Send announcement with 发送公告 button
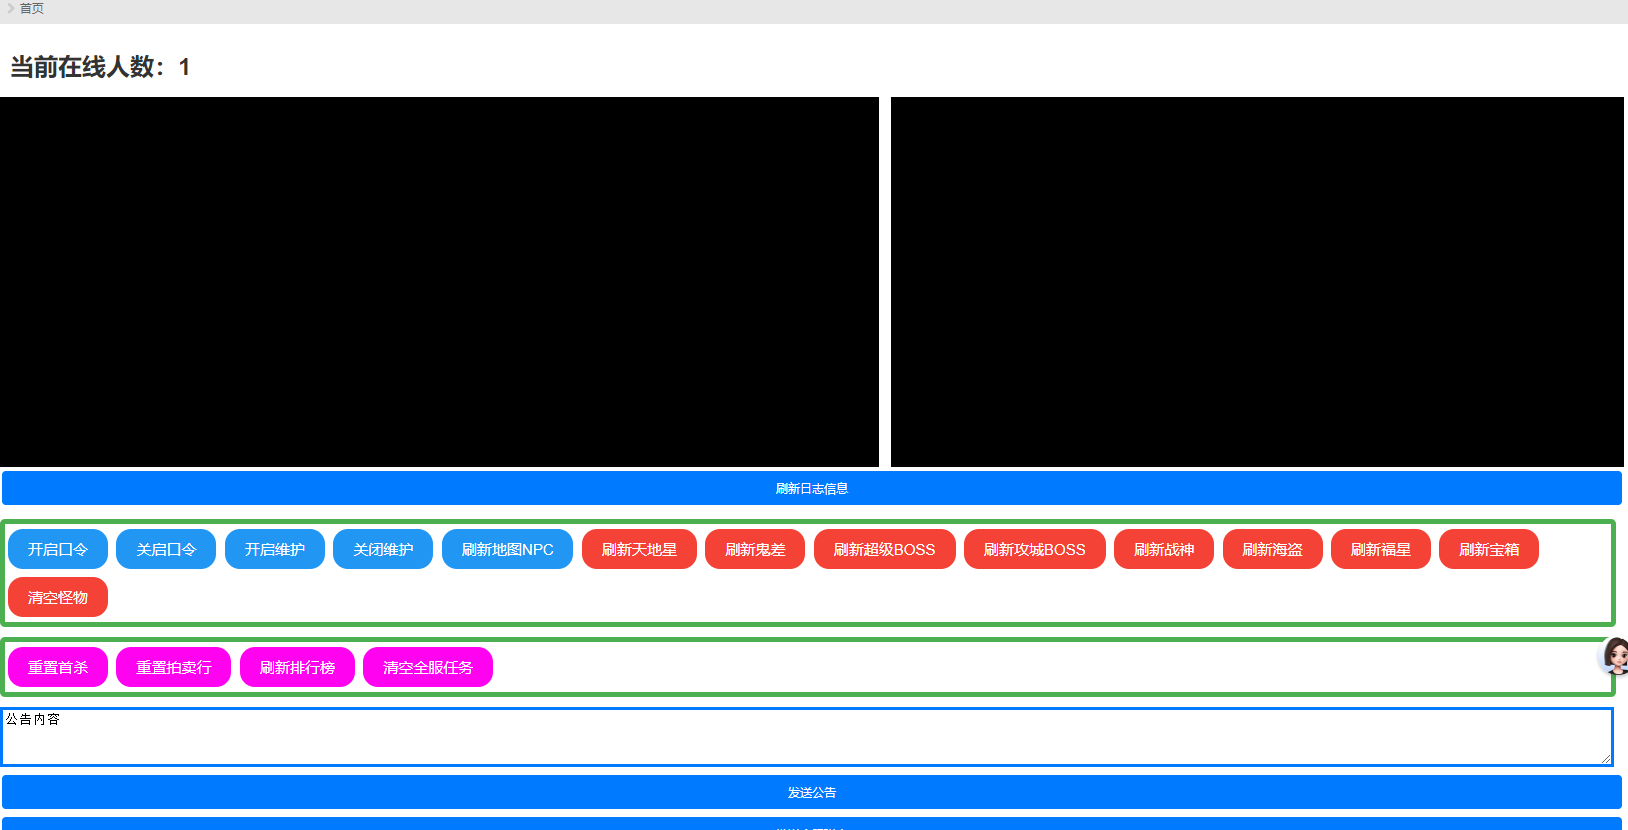Screen dimensions: 1628x830 coord(811,792)
